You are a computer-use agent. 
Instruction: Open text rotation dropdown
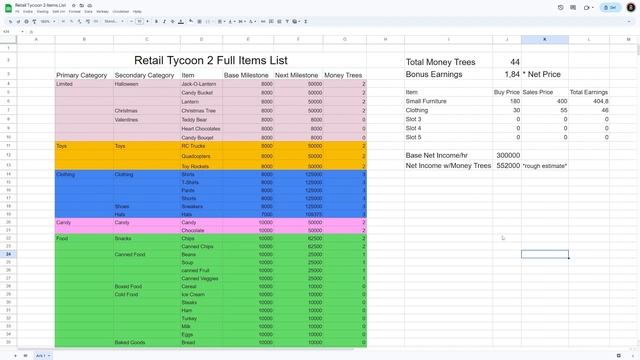click(x=252, y=21)
